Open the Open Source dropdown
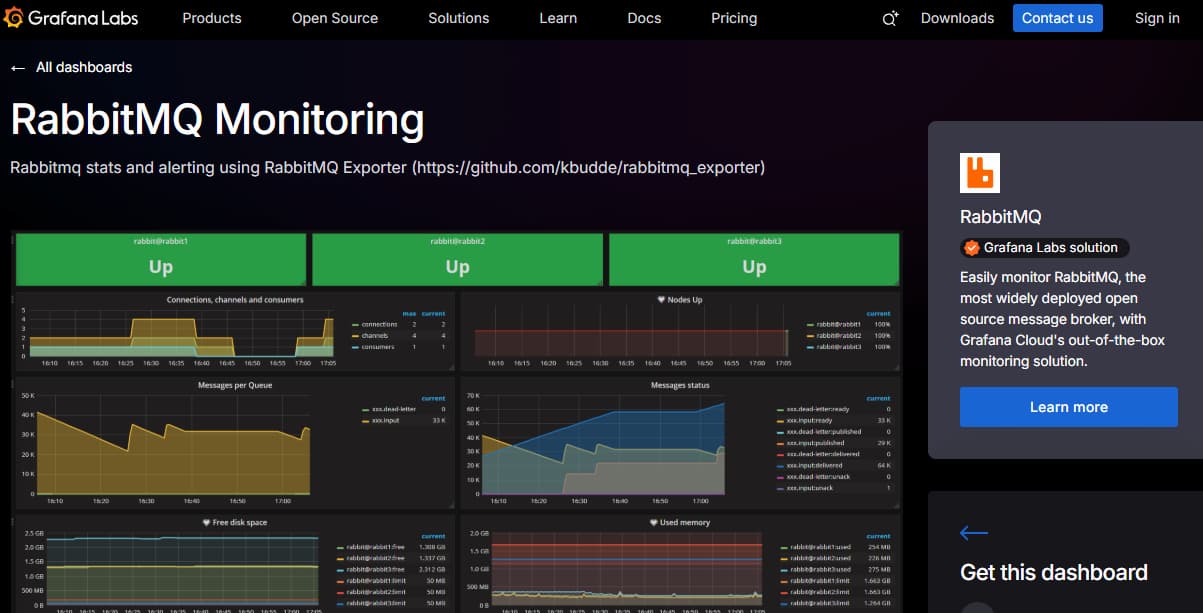1203x613 pixels. point(334,18)
